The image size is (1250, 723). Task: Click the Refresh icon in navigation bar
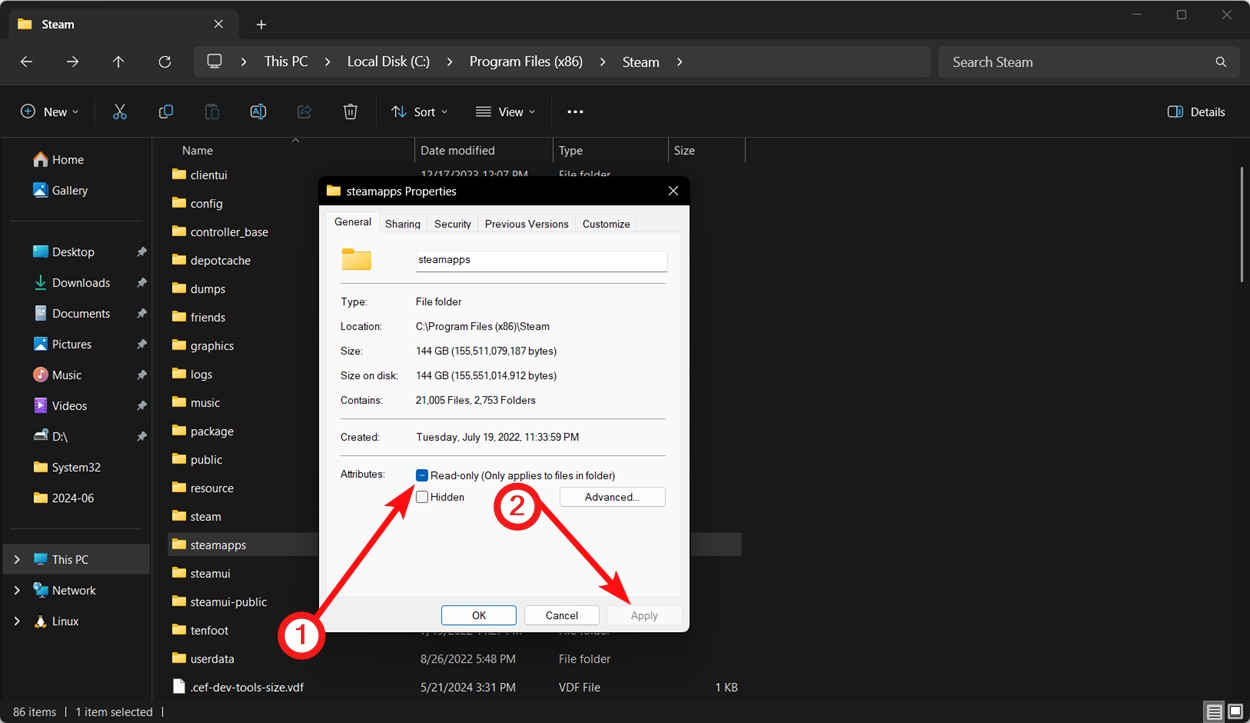(165, 62)
